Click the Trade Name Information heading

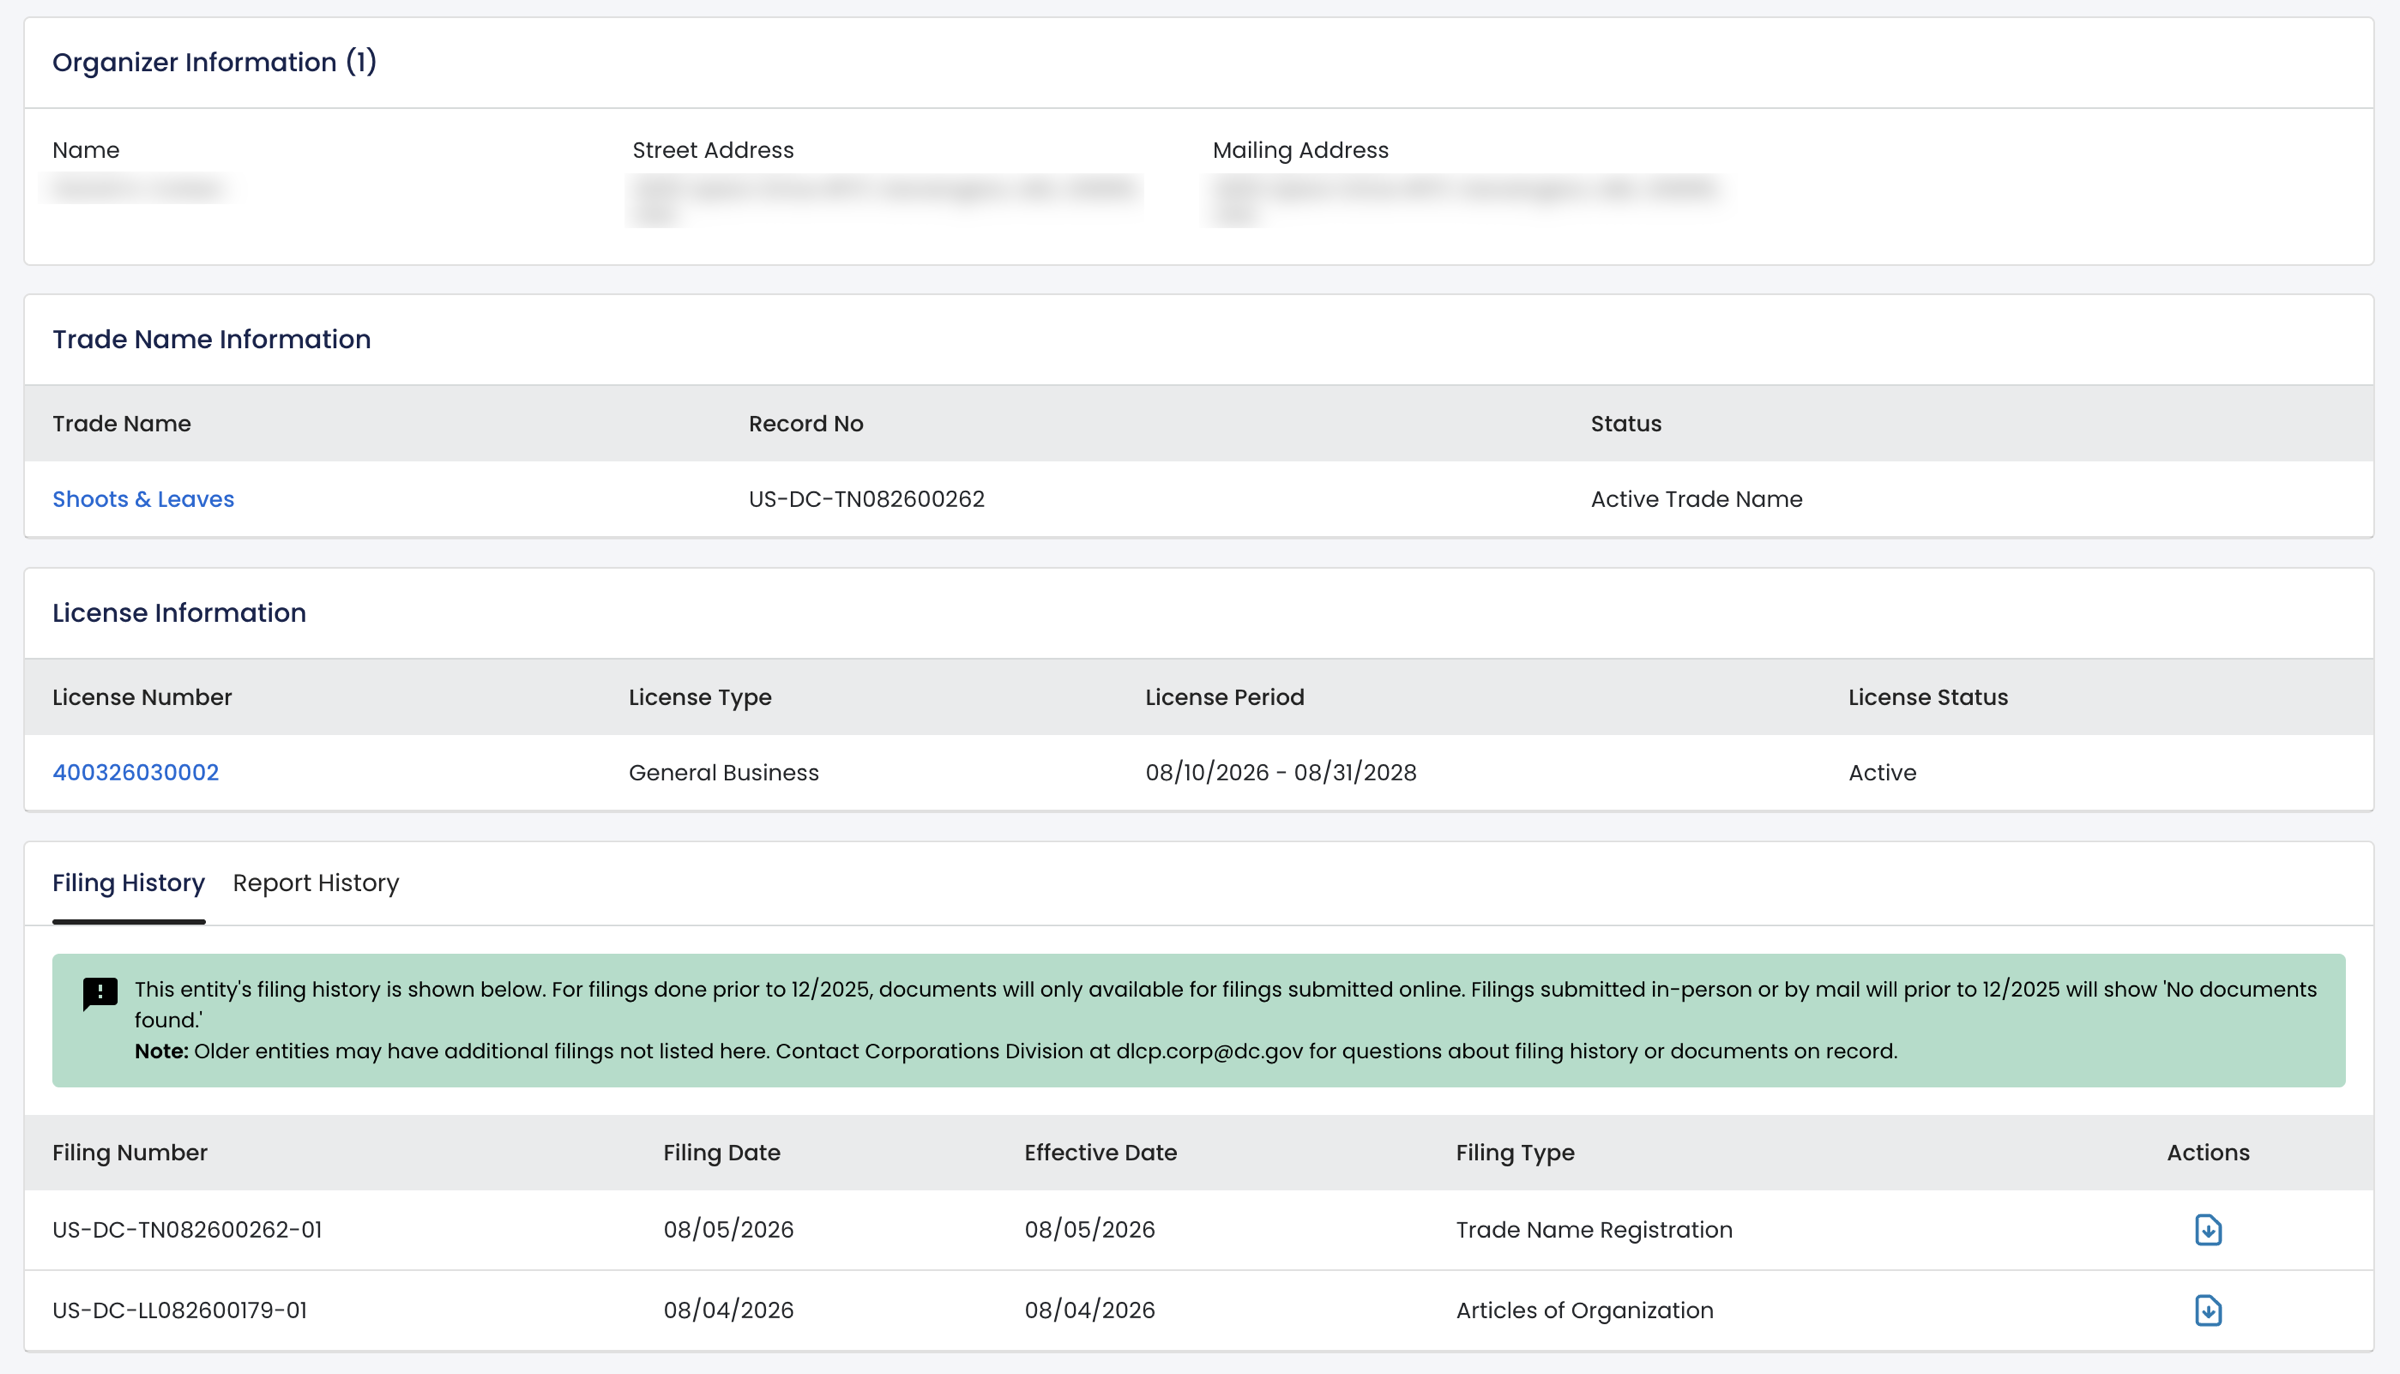point(212,339)
